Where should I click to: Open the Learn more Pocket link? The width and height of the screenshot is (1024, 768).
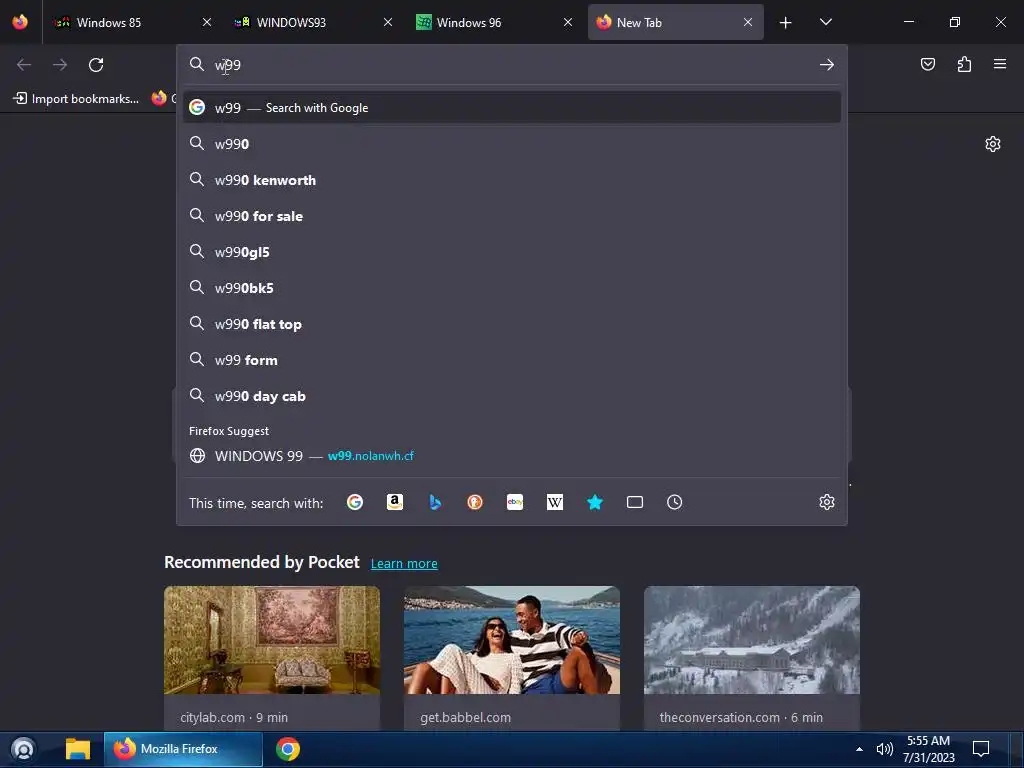coord(404,564)
